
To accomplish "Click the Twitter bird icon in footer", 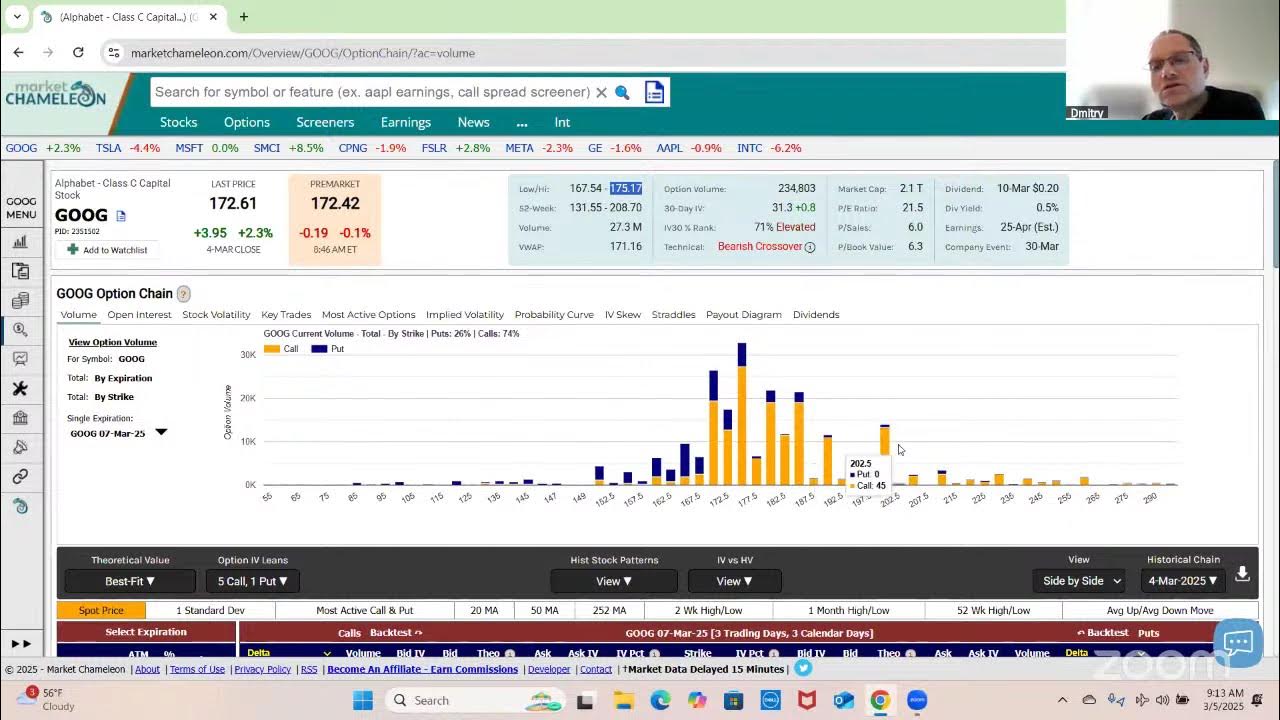I will pyautogui.click(x=803, y=669).
